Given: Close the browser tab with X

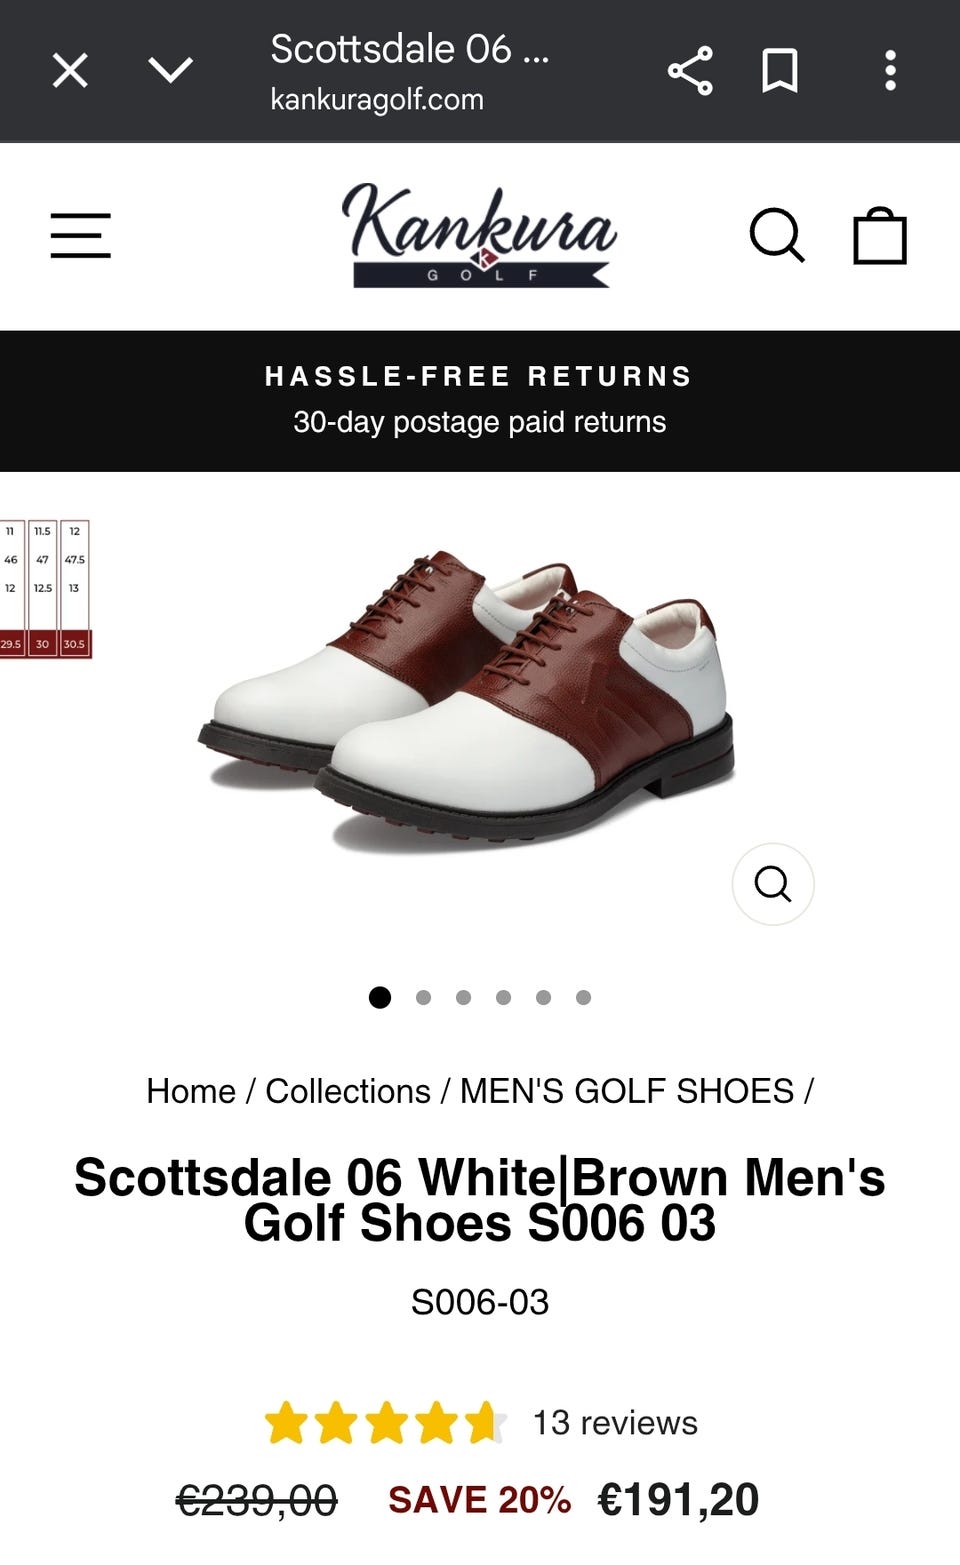Looking at the screenshot, I should 70,71.
